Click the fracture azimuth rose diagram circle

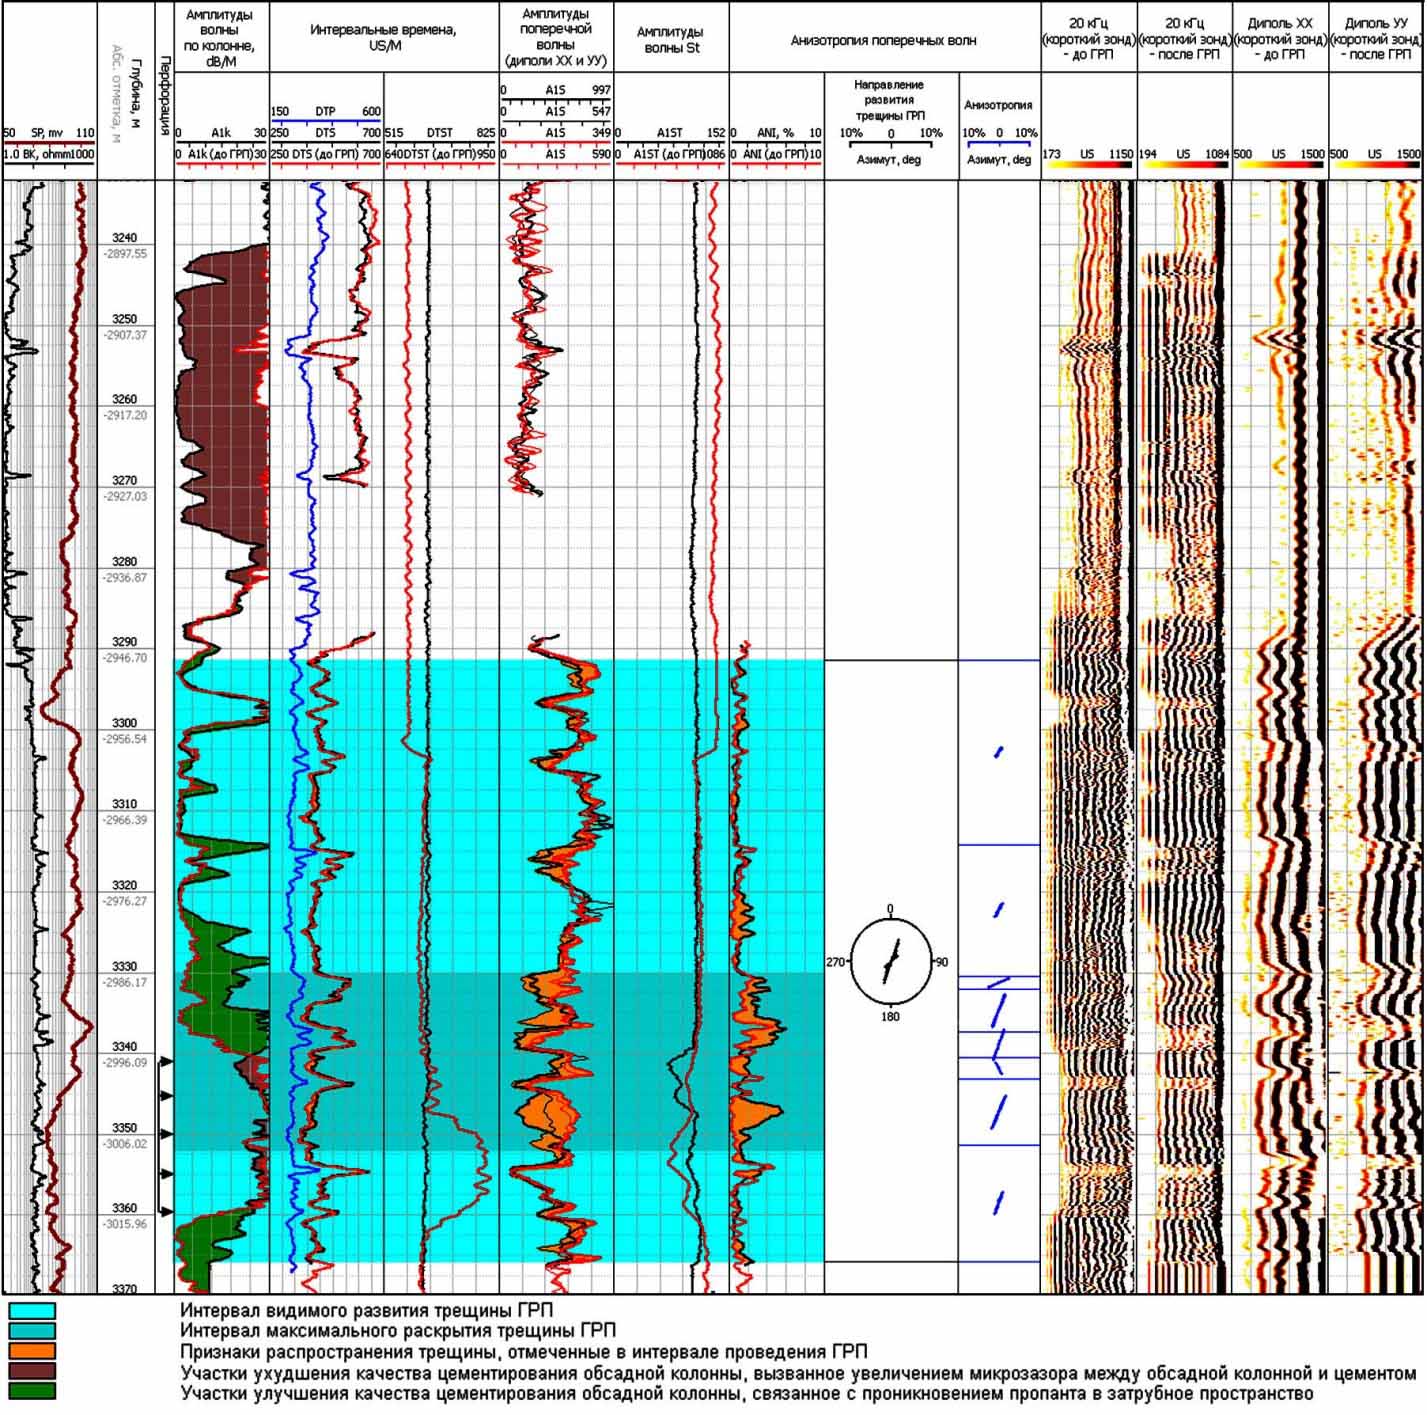click(890, 962)
